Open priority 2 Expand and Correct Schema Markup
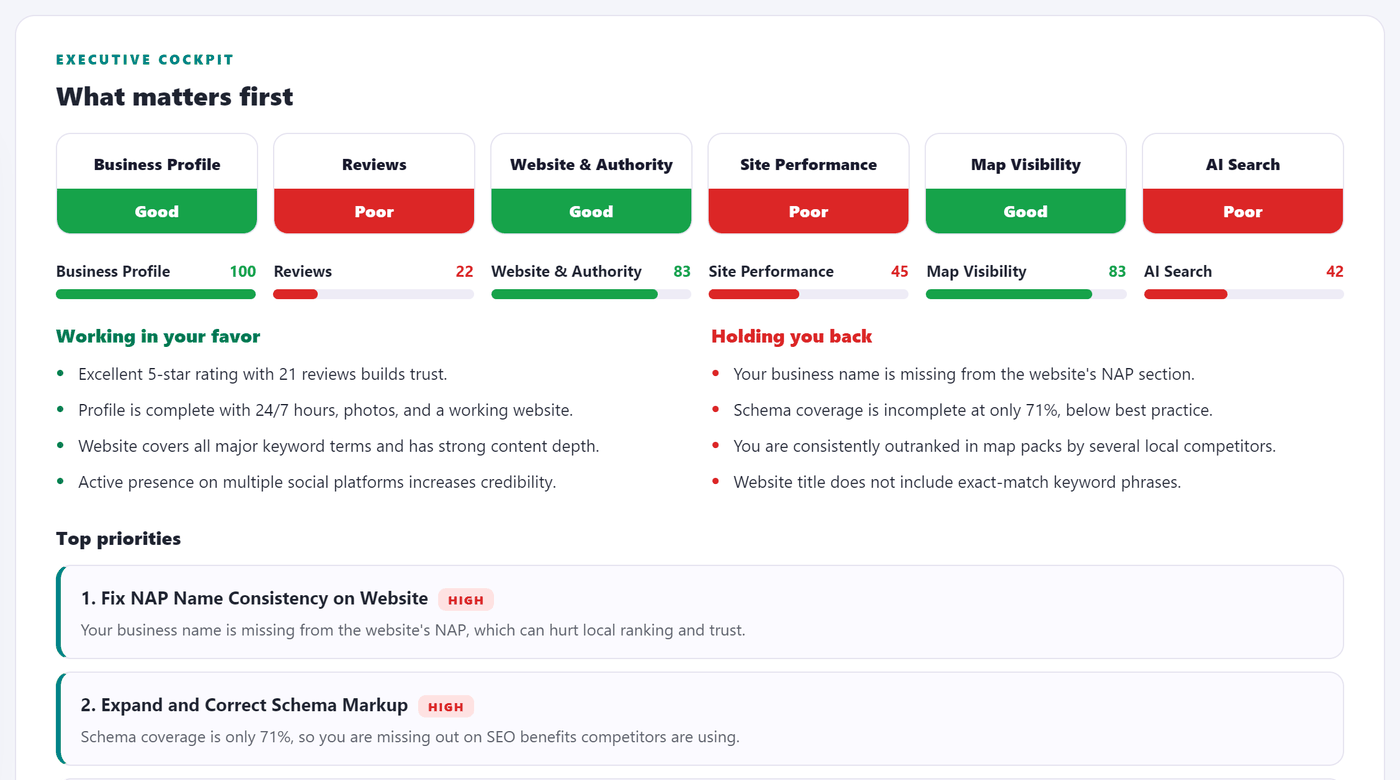The height and width of the screenshot is (780, 1400). coord(700,719)
